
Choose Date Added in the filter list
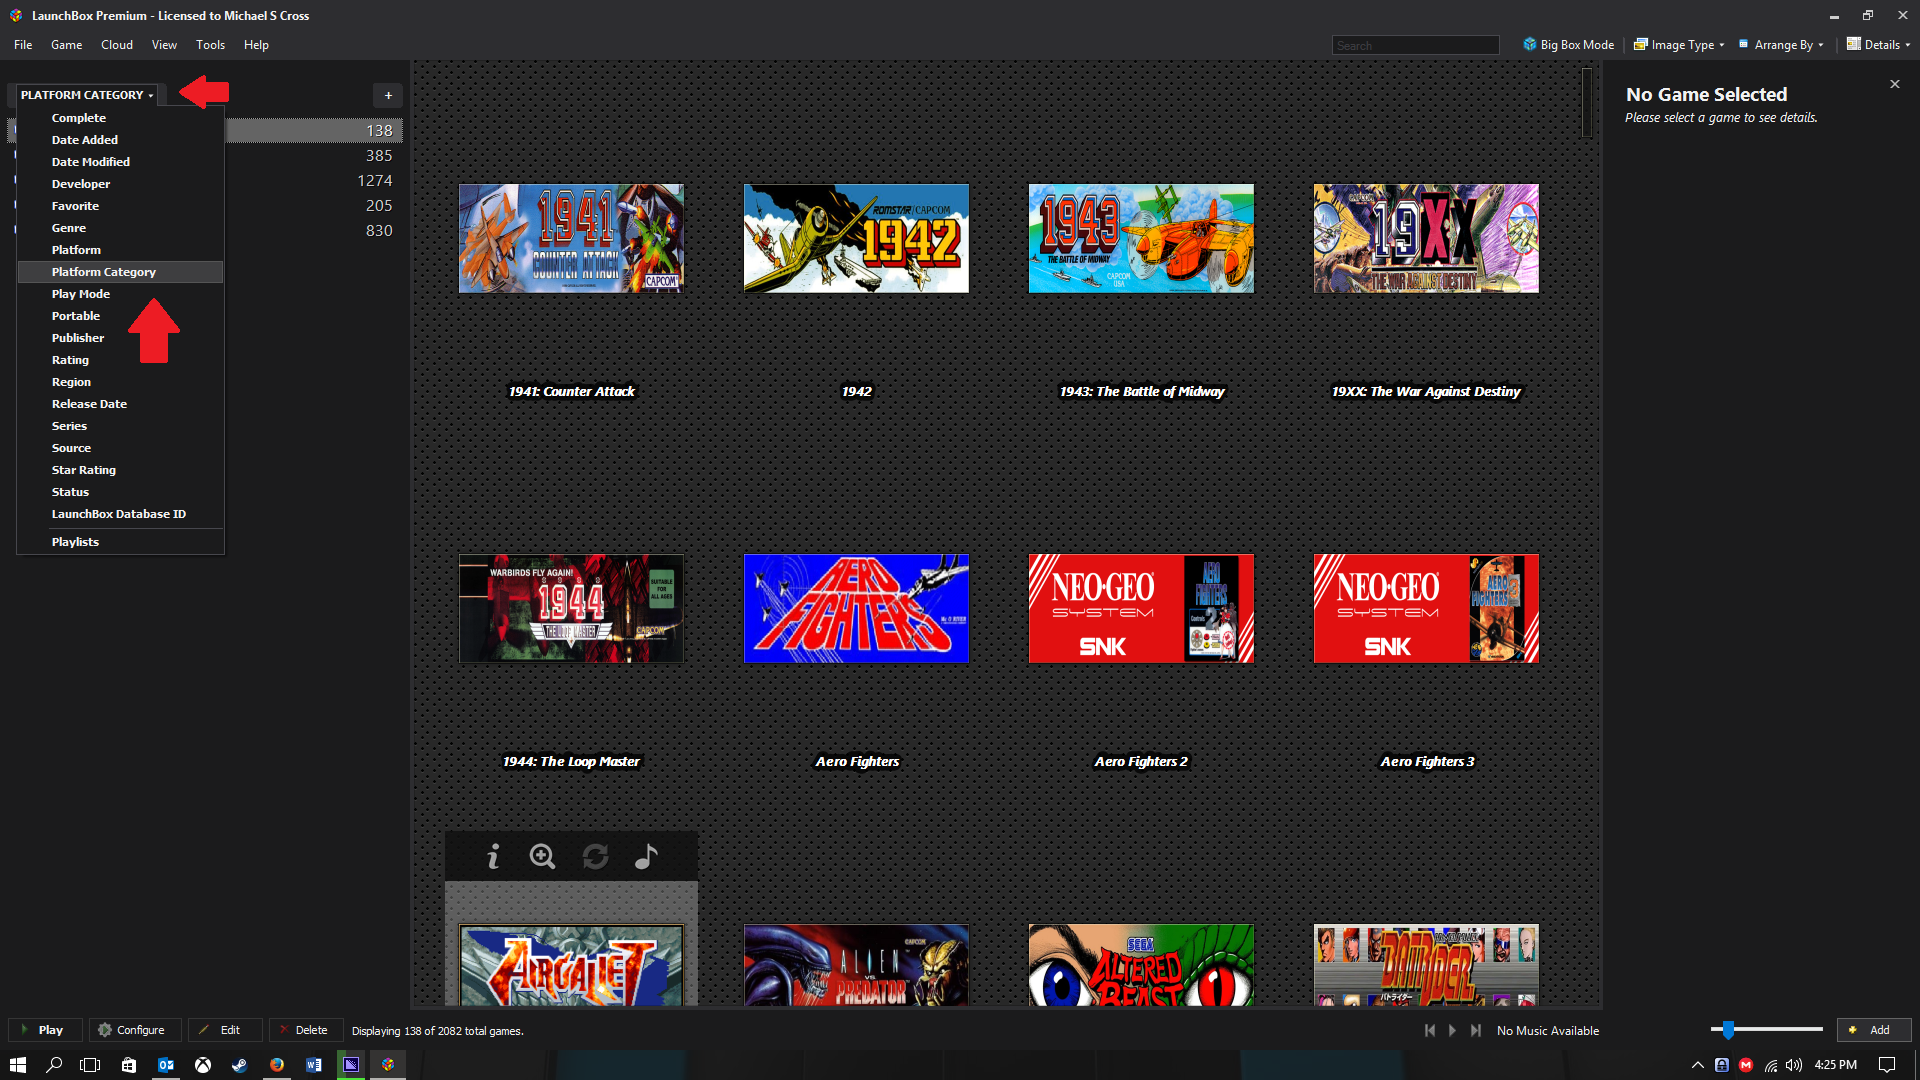pos(120,140)
